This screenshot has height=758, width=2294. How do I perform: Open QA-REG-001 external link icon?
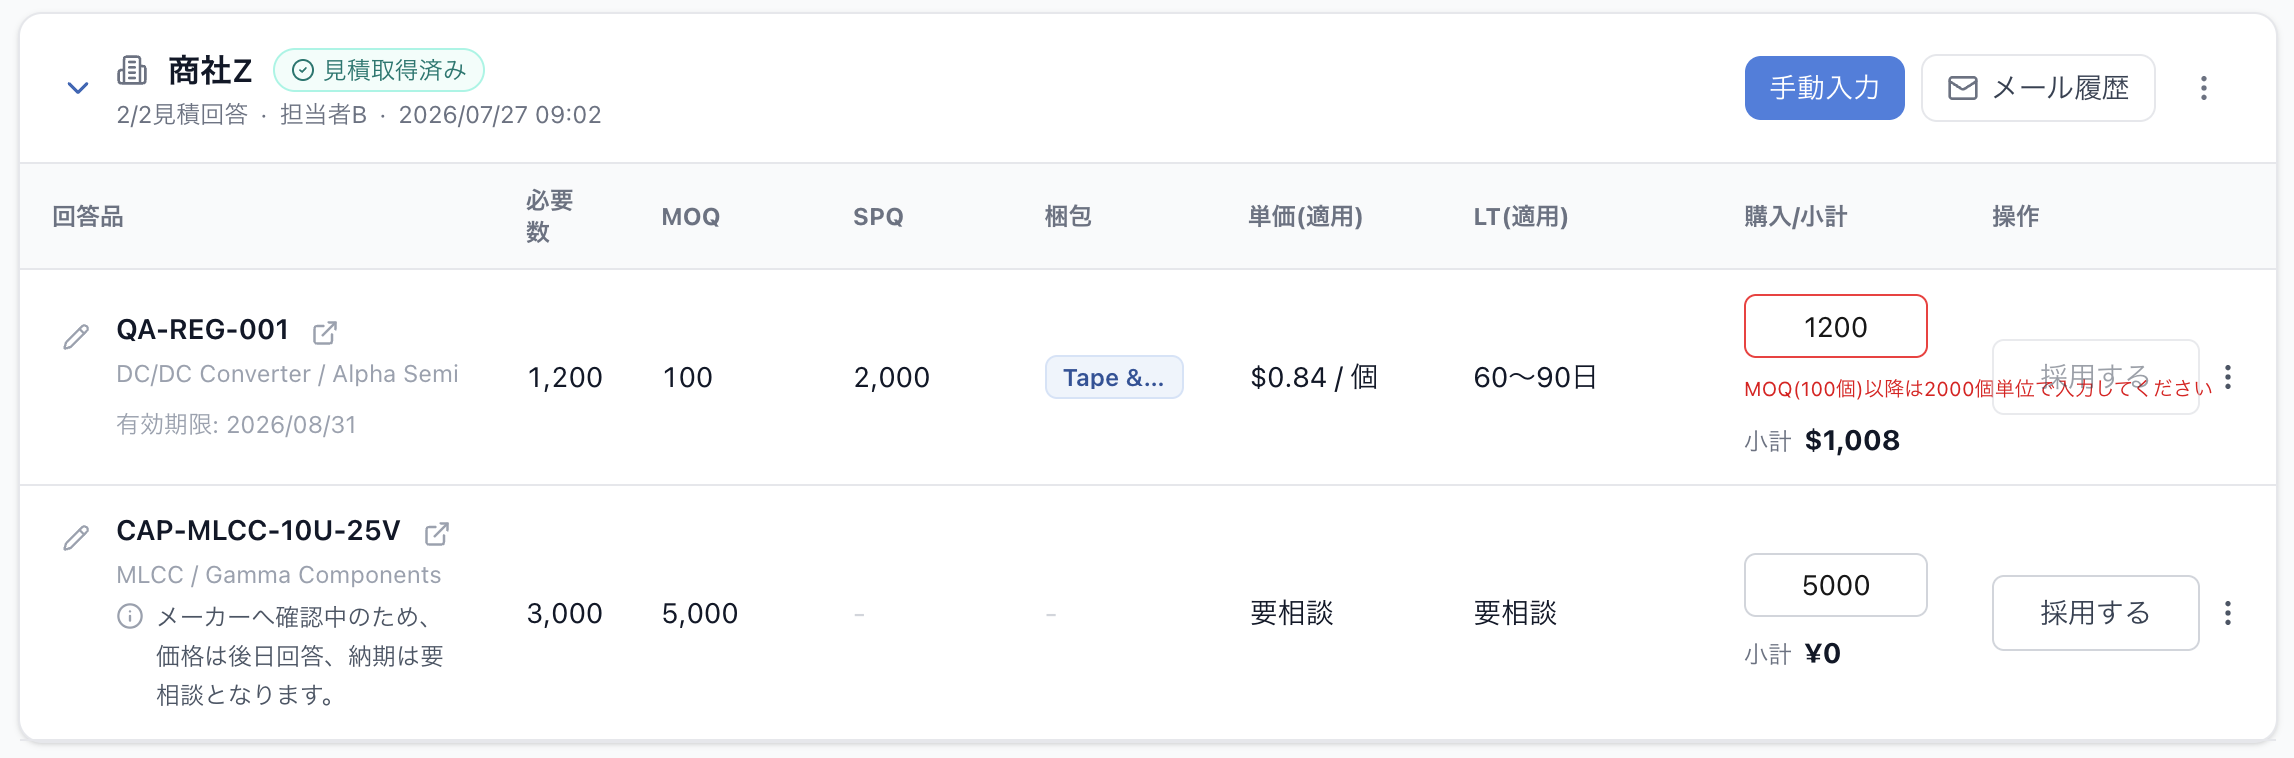[325, 332]
